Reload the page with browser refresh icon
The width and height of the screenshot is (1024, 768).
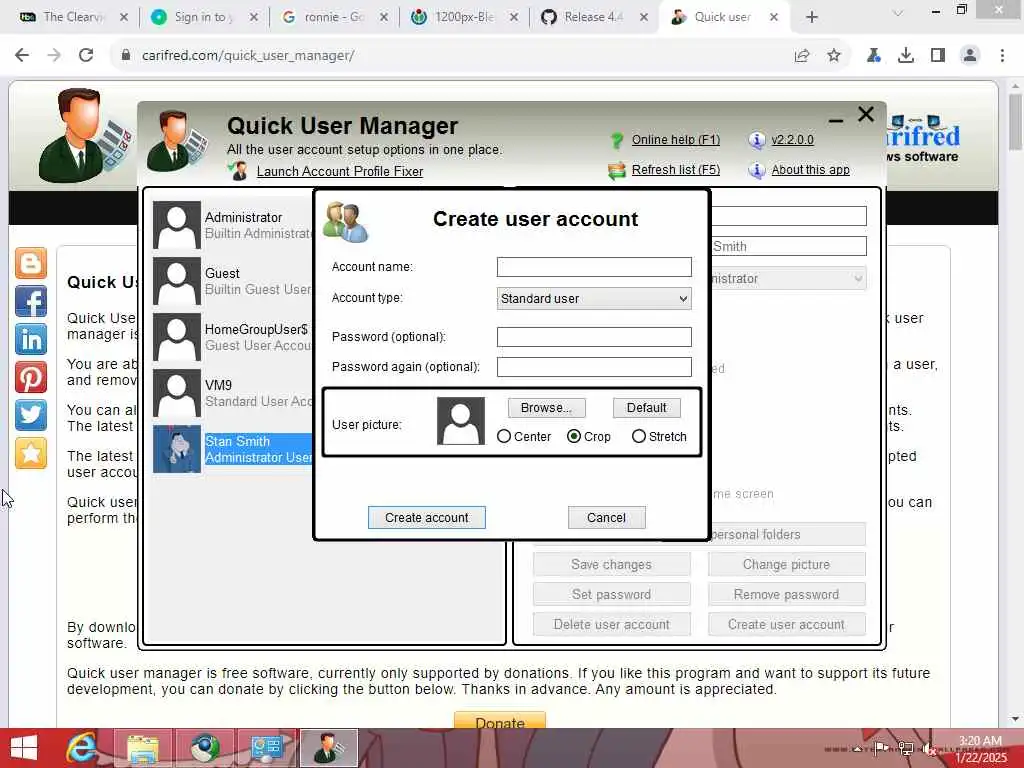[x=86, y=56]
